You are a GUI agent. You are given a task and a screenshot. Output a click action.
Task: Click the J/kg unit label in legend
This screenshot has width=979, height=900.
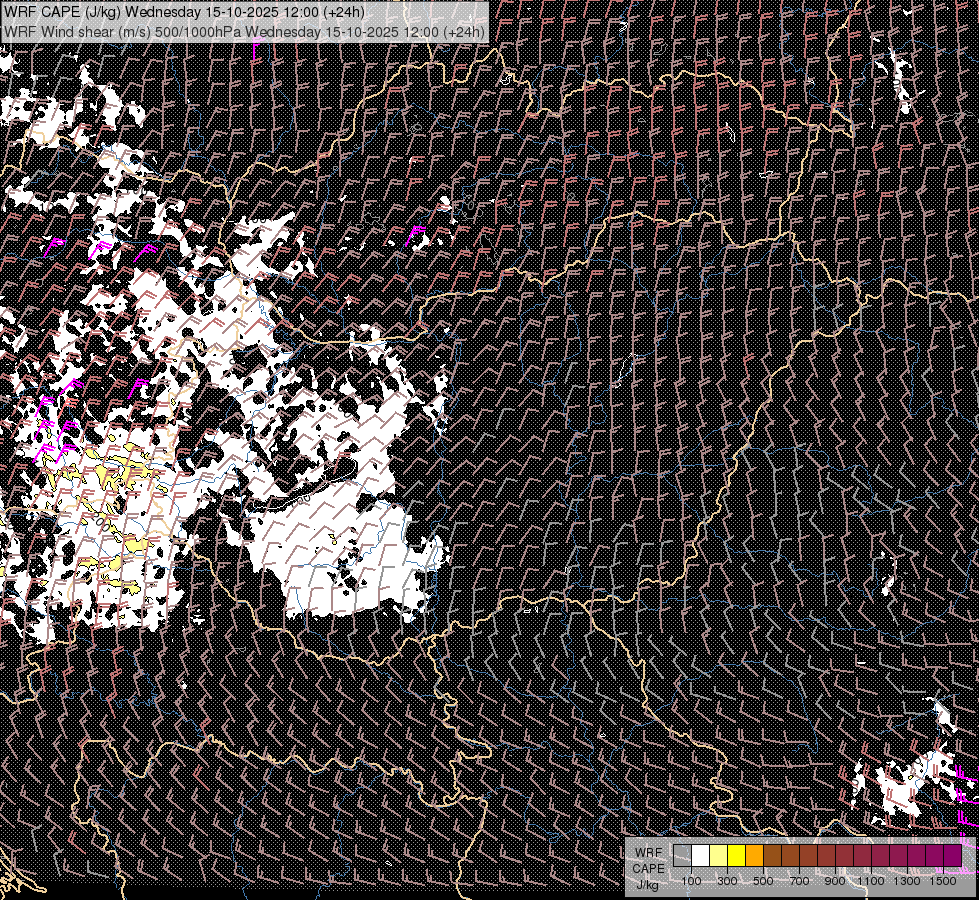pos(647,885)
